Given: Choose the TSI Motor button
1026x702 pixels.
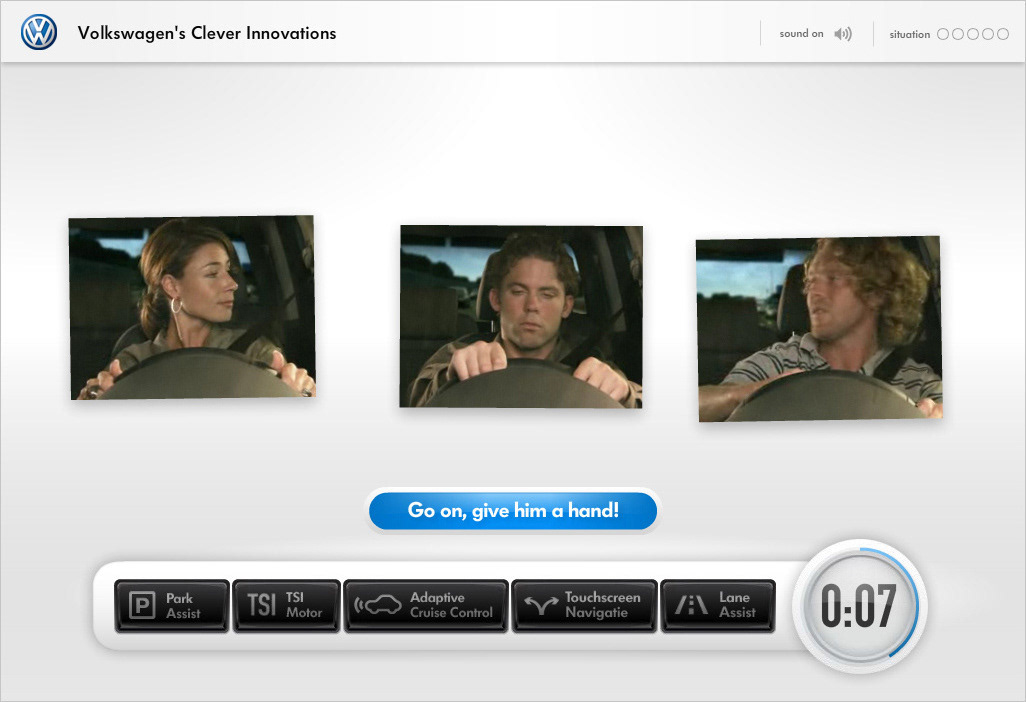Looking at the screenshot, I should [286, 606].
